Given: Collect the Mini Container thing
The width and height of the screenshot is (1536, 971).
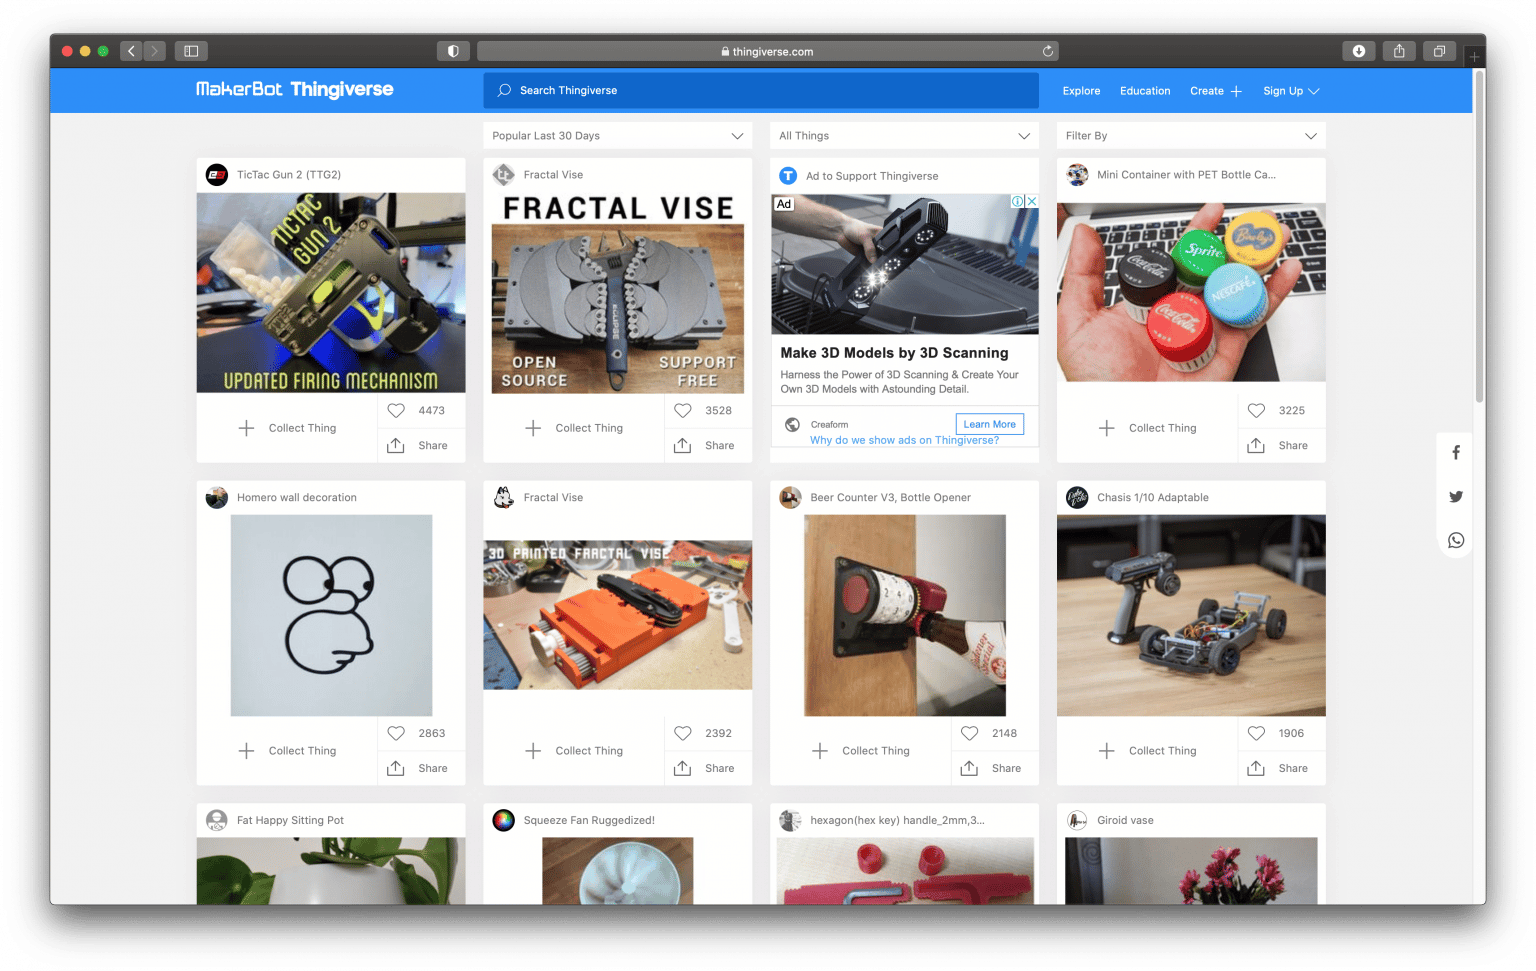Looking at the screenshot, I should pos(1147,428).
